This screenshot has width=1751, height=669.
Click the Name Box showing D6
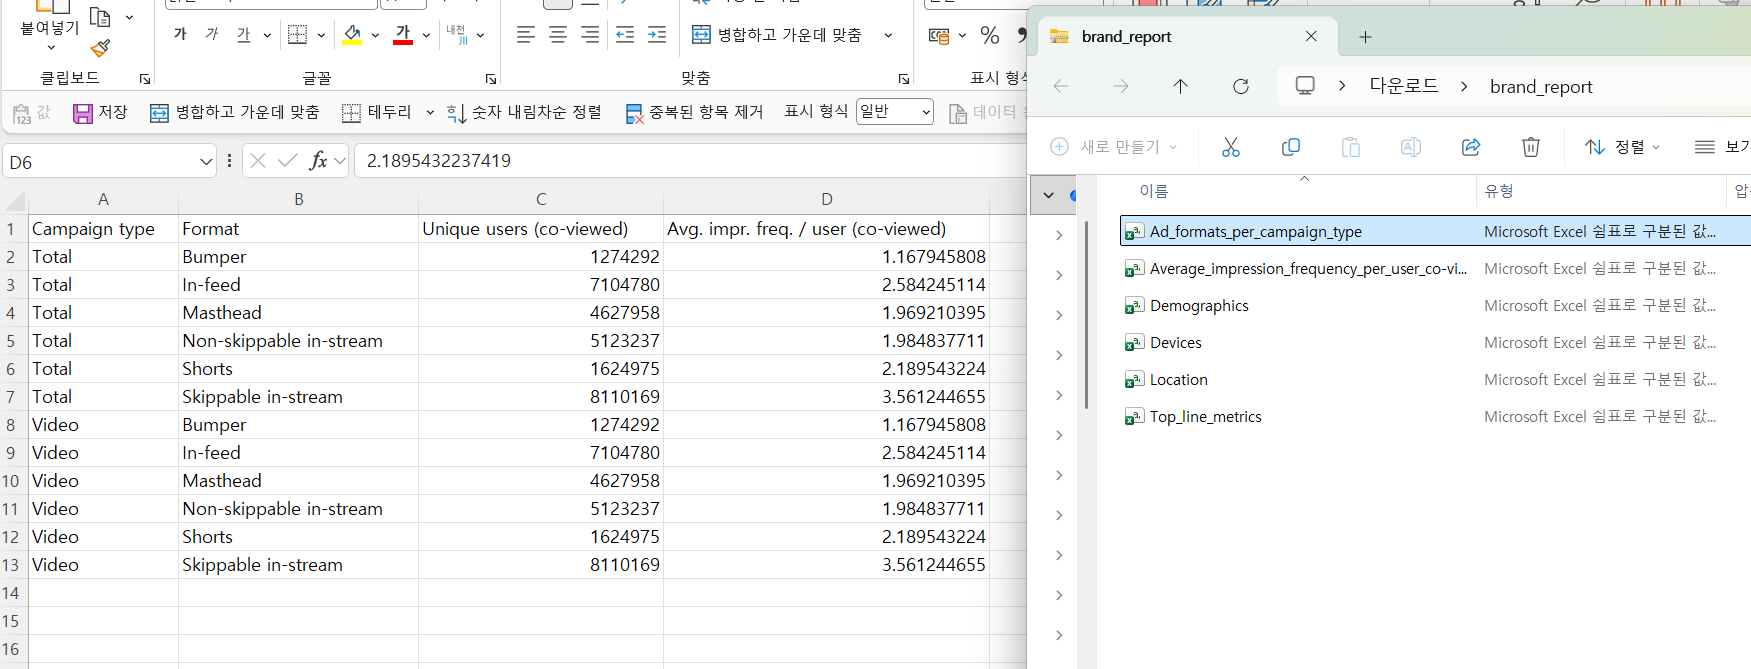[x=101, y=161]
